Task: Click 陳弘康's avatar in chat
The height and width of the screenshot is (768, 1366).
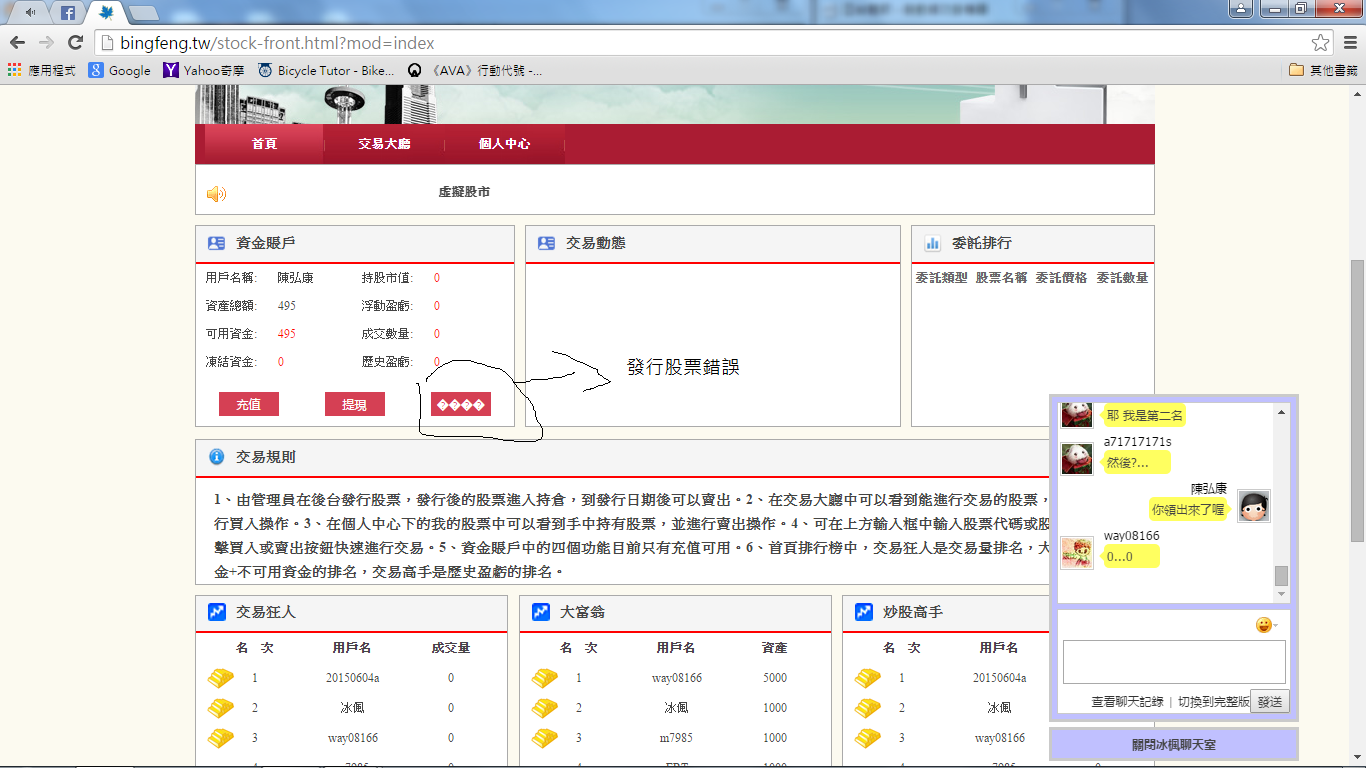Action: (x=1254, y=506)
